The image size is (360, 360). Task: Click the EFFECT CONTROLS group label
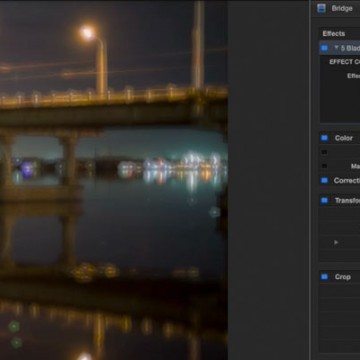point(345,62)
